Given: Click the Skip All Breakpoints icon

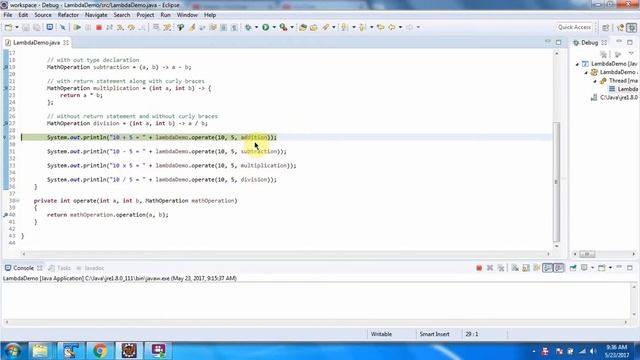Looking at the screenshot, I should point(62,27).
